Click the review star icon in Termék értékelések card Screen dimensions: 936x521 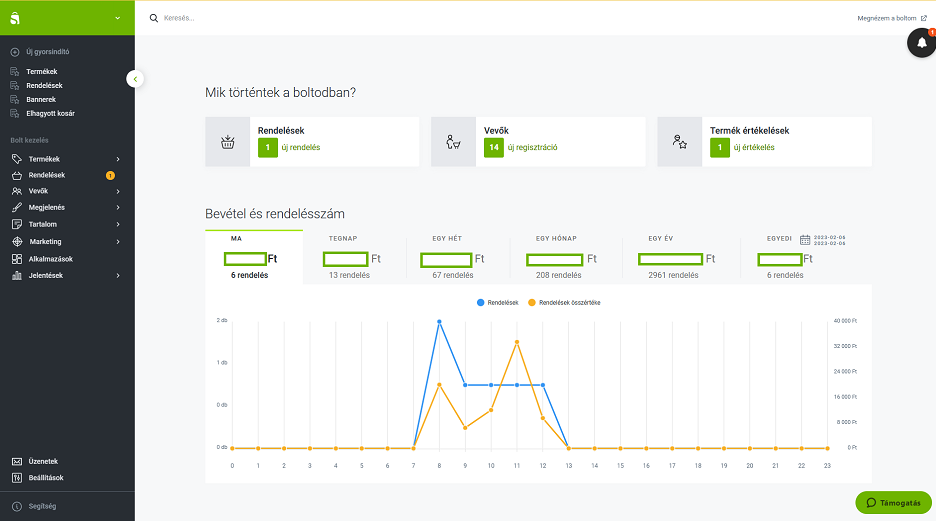[680, 142]
